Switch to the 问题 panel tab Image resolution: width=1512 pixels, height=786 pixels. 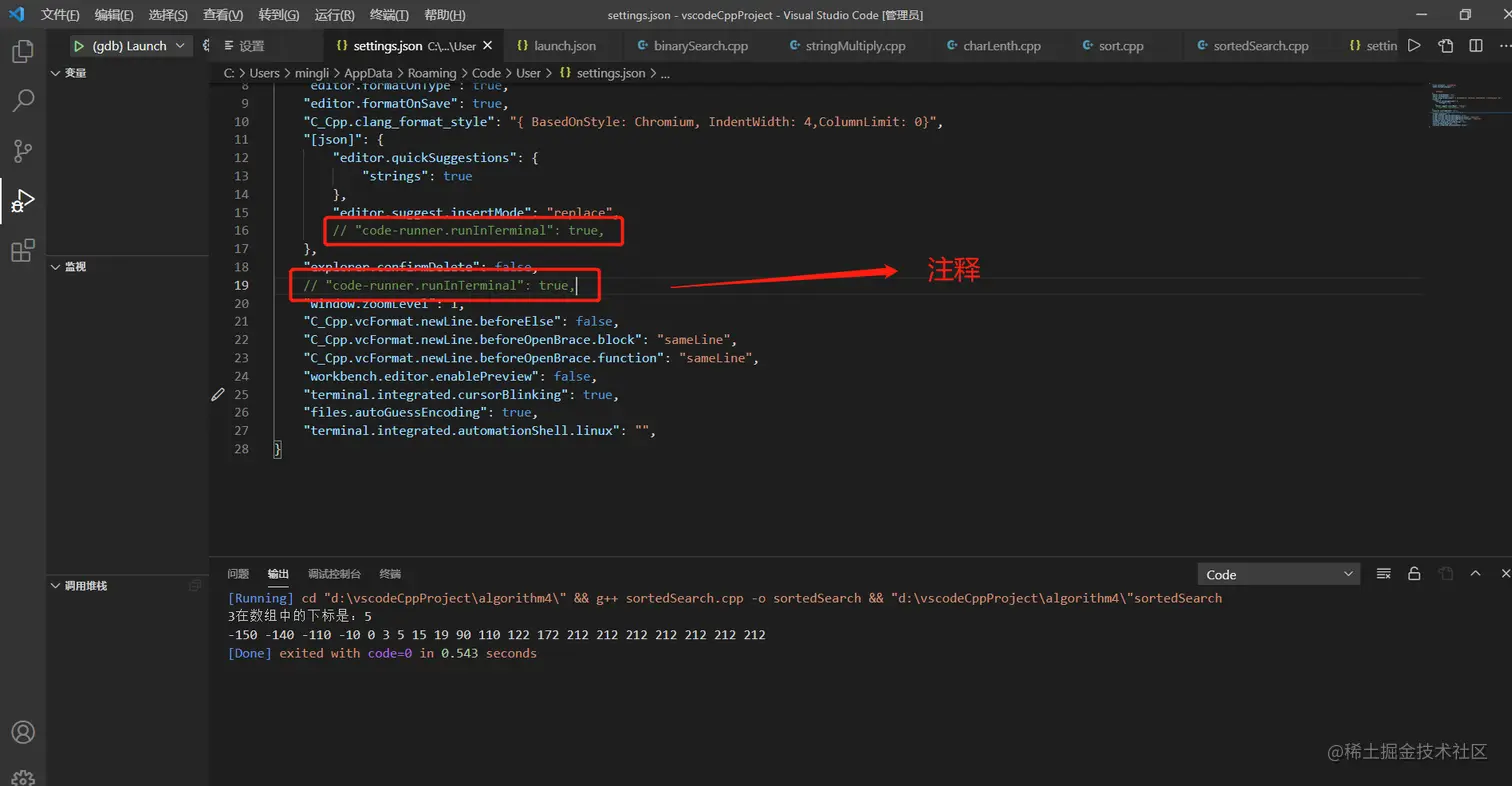point(238,574)
